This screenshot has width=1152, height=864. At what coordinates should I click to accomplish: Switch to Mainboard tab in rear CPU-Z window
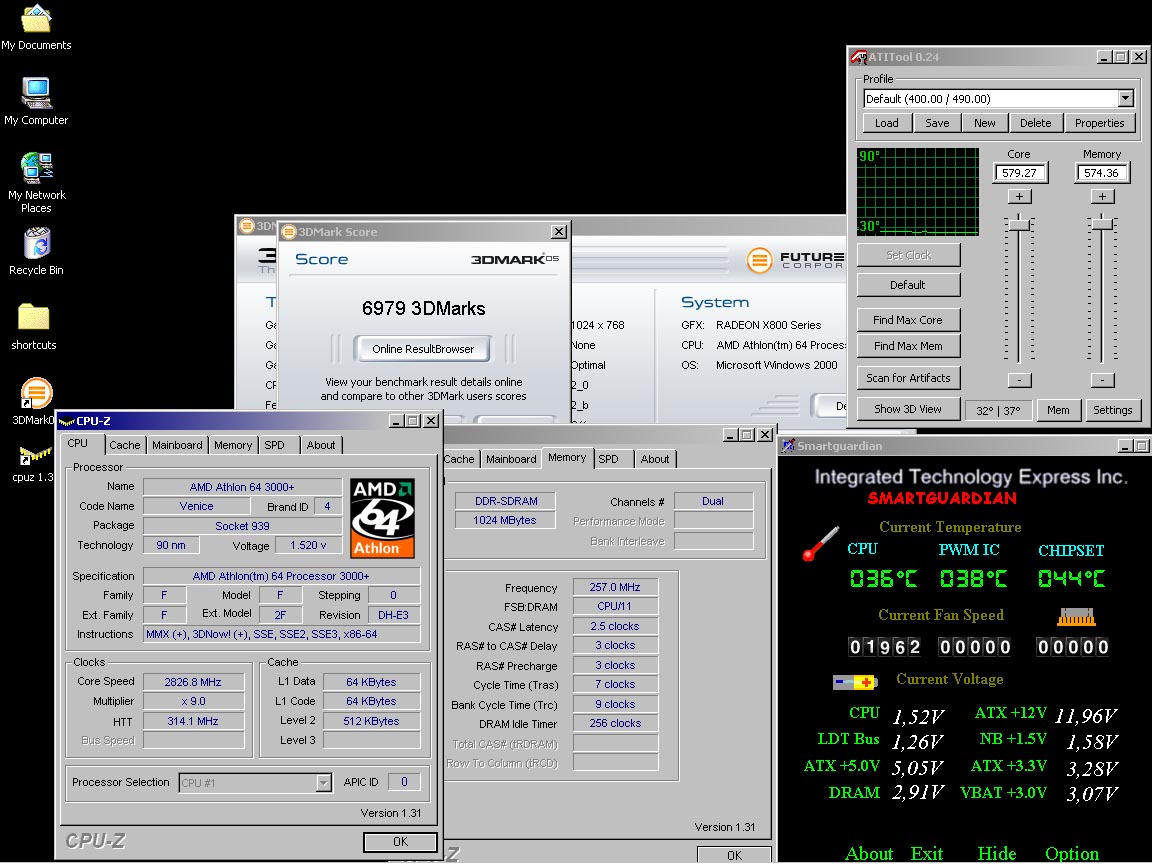[x=511, y=459]
